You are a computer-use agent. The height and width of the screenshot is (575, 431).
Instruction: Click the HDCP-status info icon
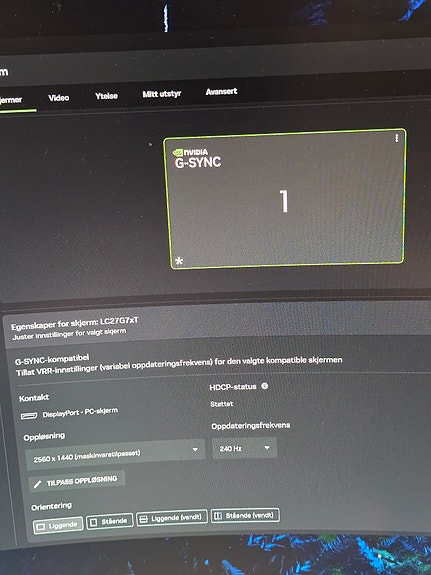(264, 386)
